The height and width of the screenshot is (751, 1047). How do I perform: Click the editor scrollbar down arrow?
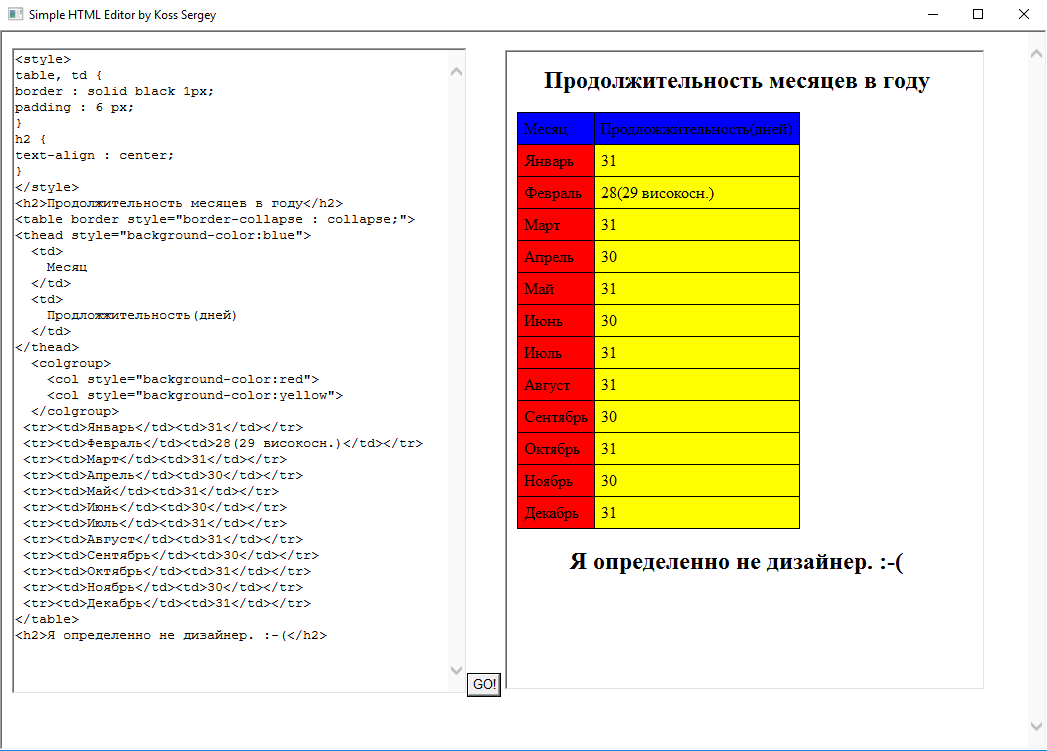(x=457, y=670)
